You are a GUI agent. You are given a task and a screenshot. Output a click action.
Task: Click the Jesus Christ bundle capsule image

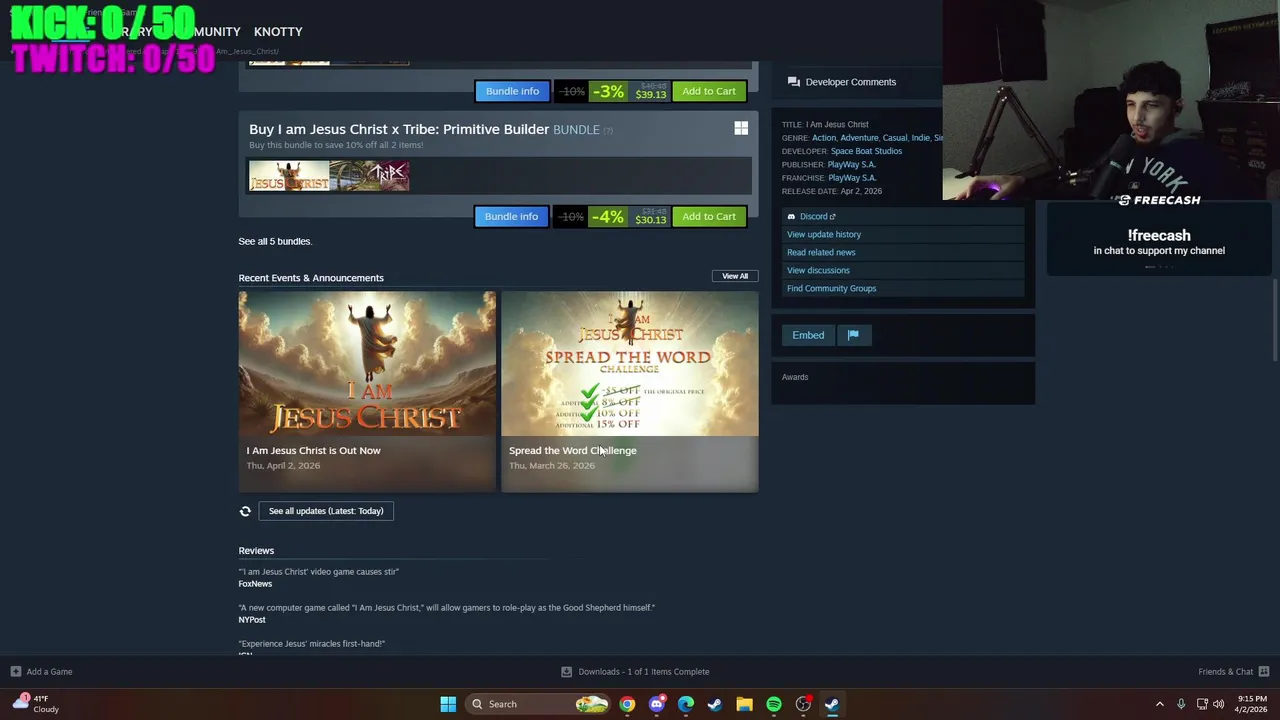[x=289, y=176]
